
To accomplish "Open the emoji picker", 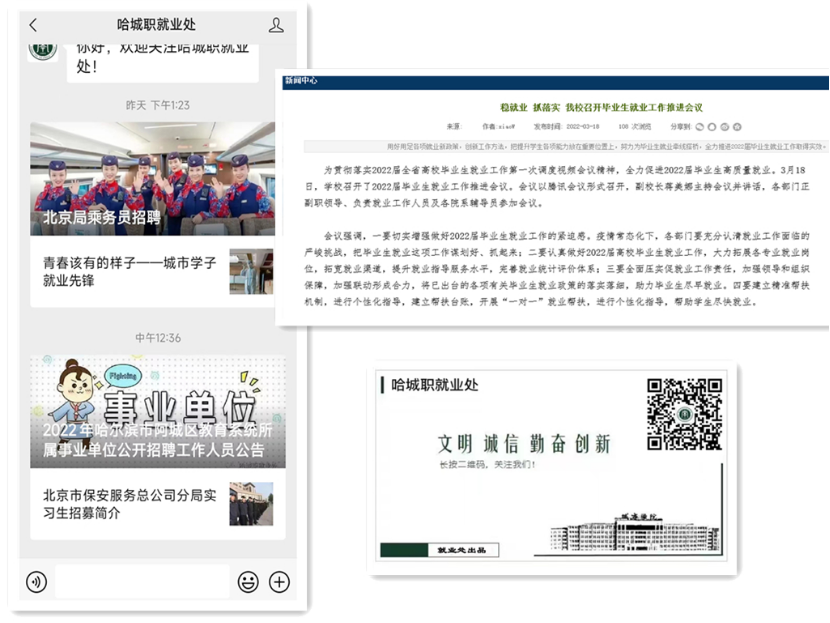I will (248, 582).
